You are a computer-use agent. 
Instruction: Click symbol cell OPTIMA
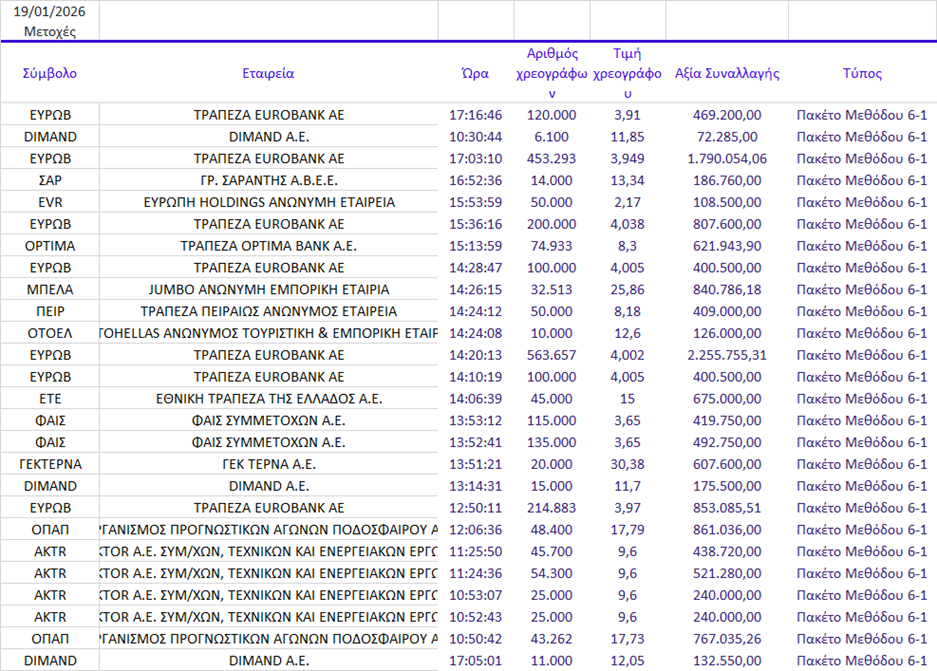(x=50, y=246)
